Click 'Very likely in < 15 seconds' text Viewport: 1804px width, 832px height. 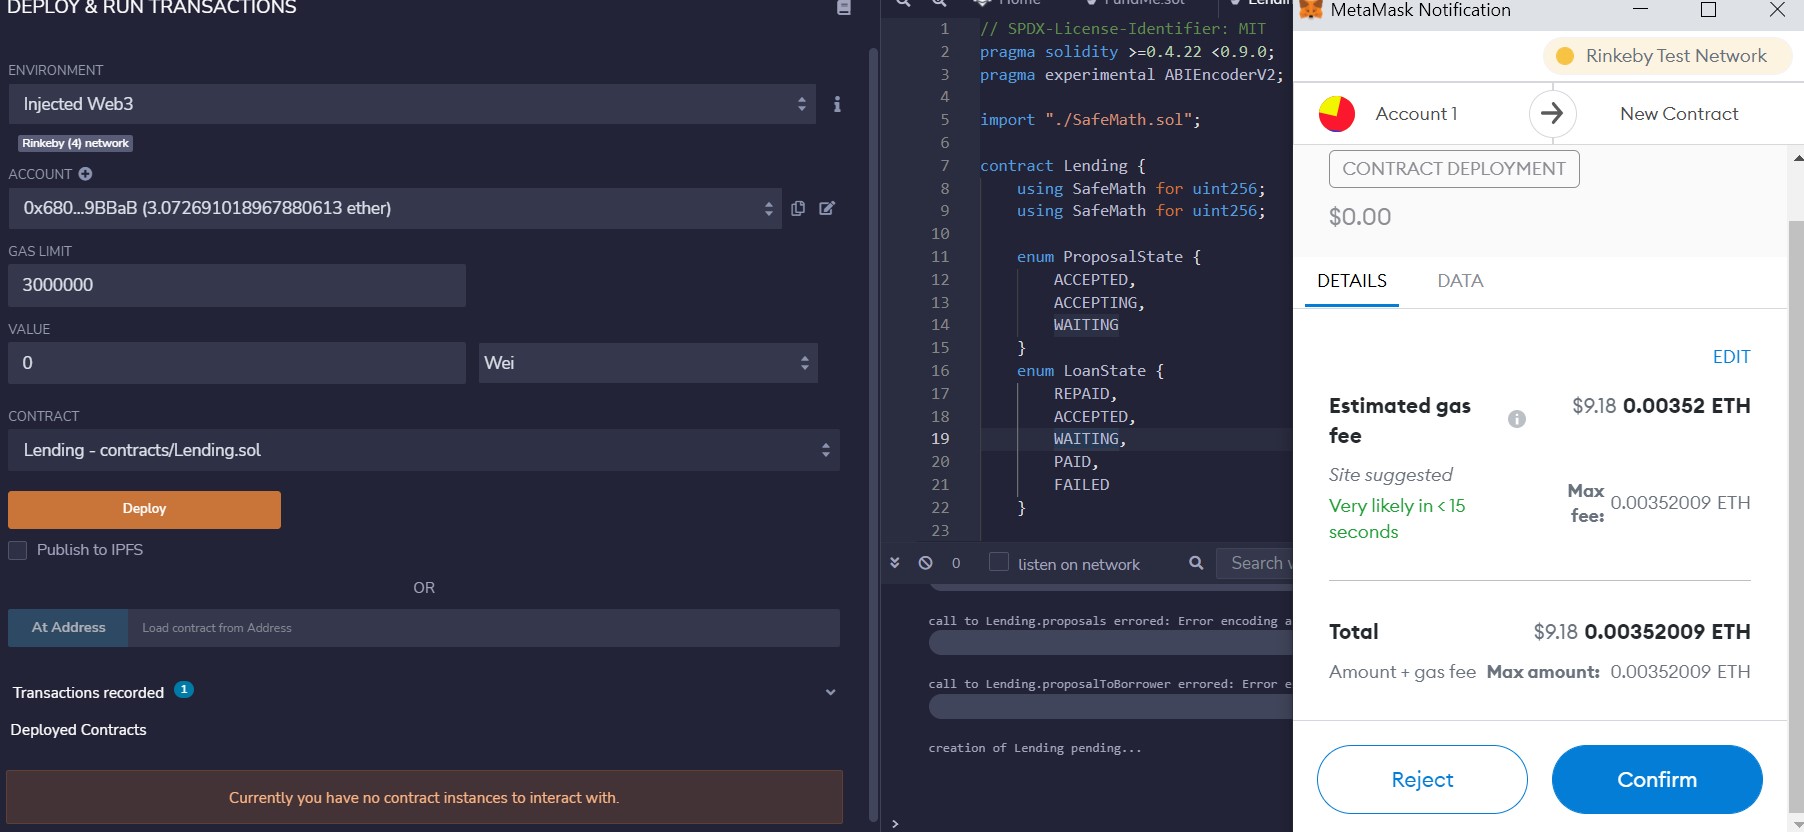(1397, 519)
